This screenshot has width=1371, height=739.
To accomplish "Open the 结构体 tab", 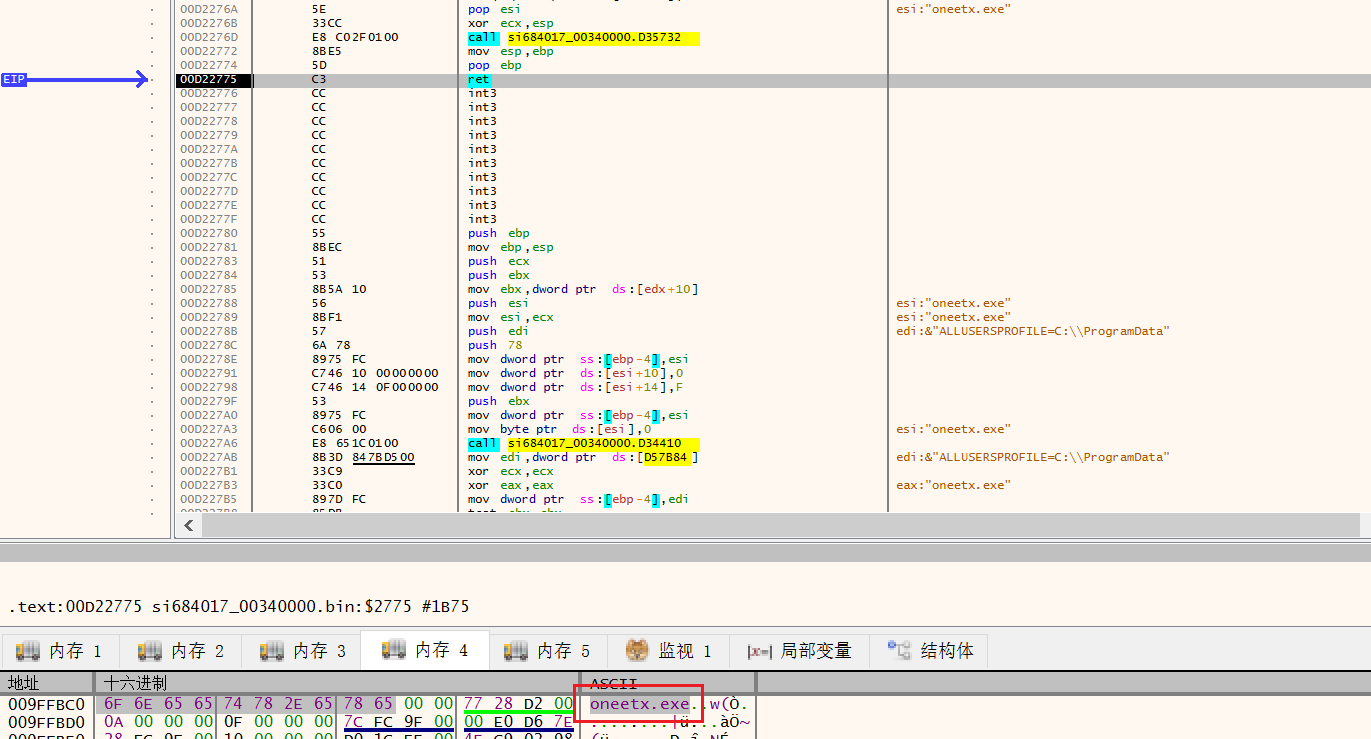I will (x=929, y=651).
